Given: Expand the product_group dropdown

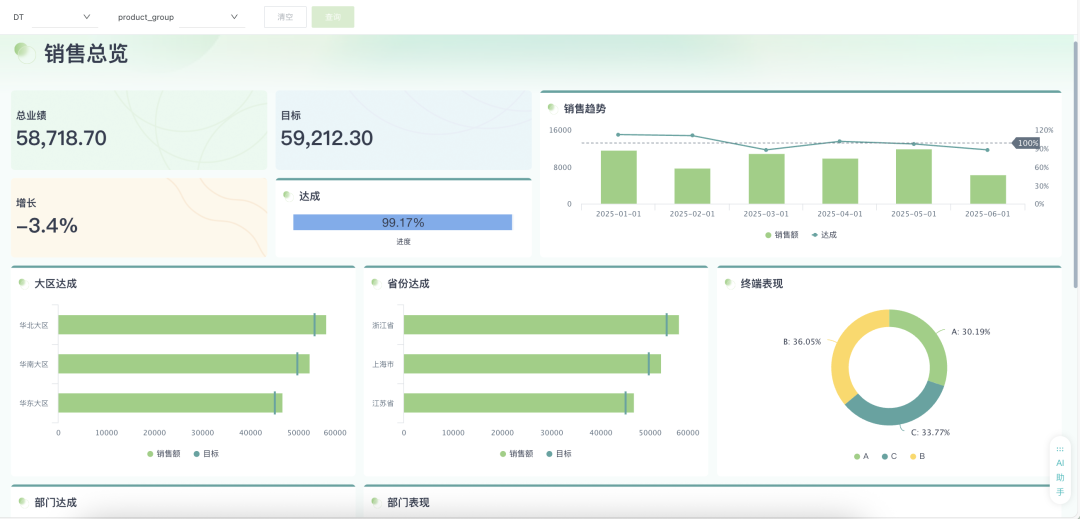Looking at the screenshot, I should pos(178,17).
